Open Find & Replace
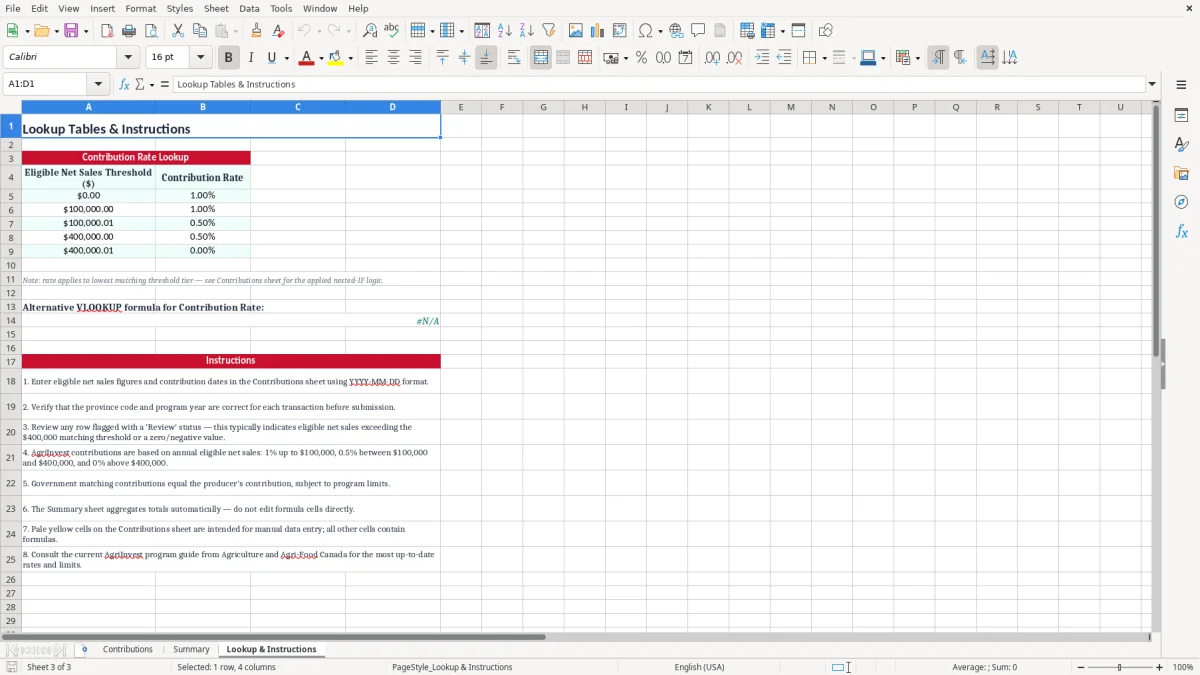Image resolution: width=1200 pixels, height=675 pixels. click(370, 31)
